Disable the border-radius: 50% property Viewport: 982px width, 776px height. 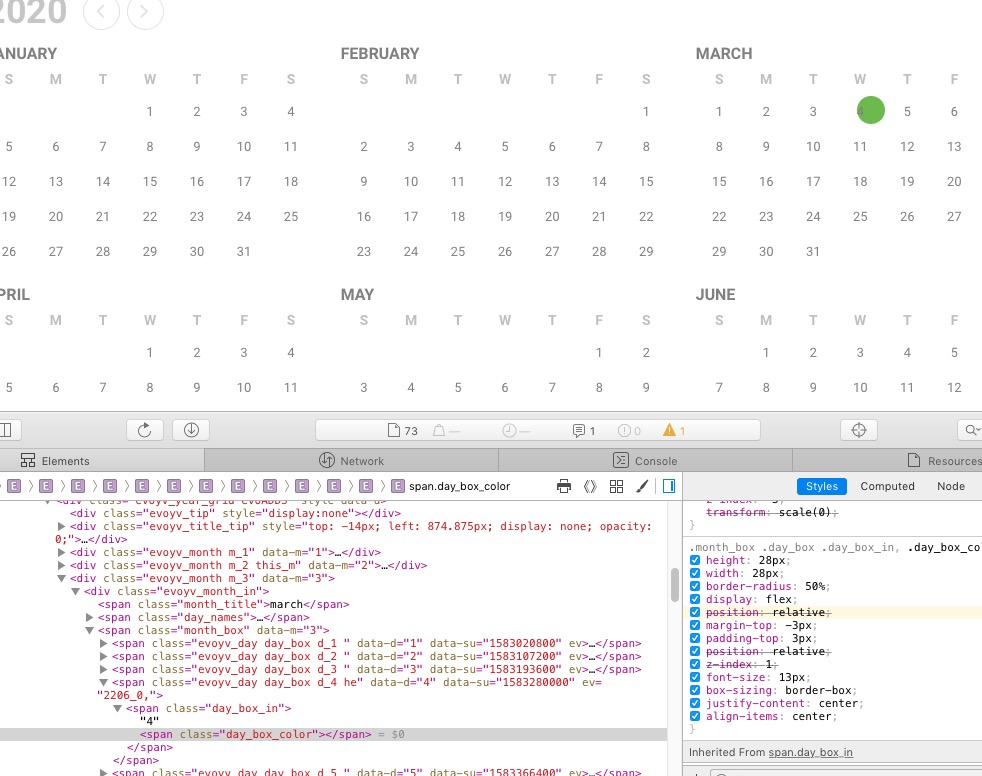696,586
